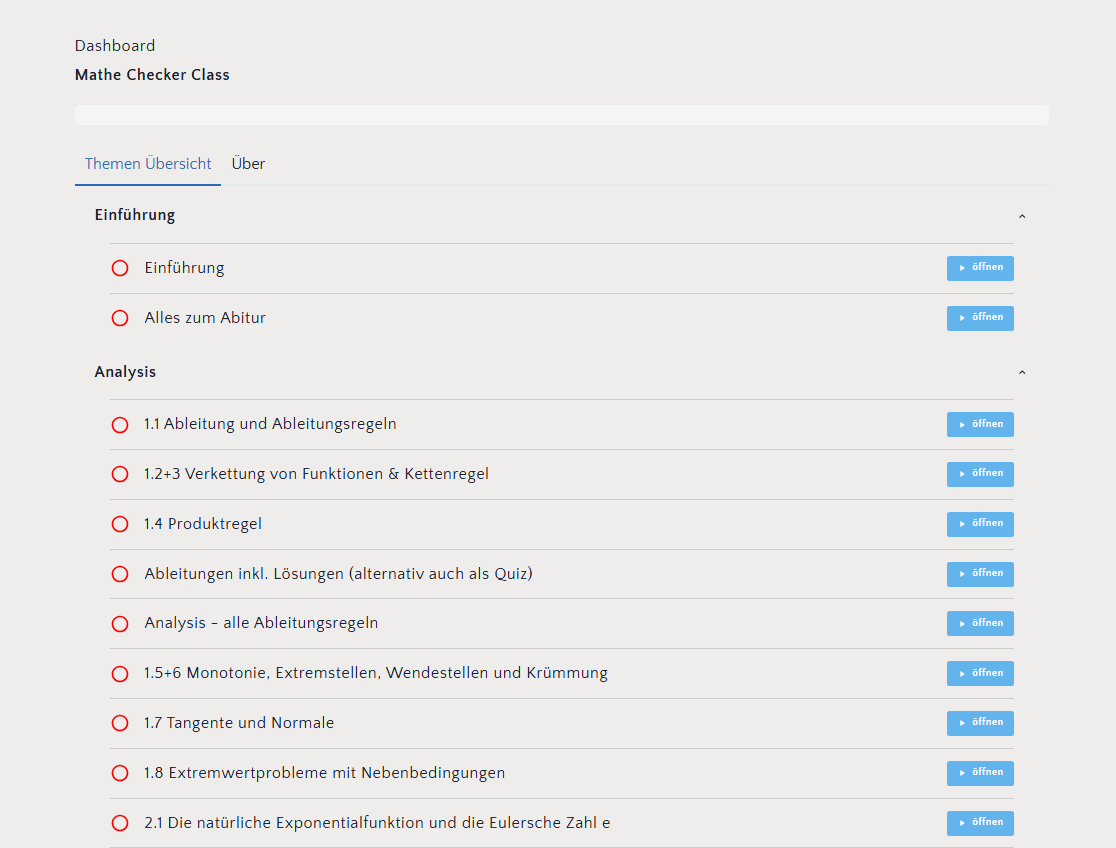Open lesson title 1.4 Produktregel

(x=203, y=524)
